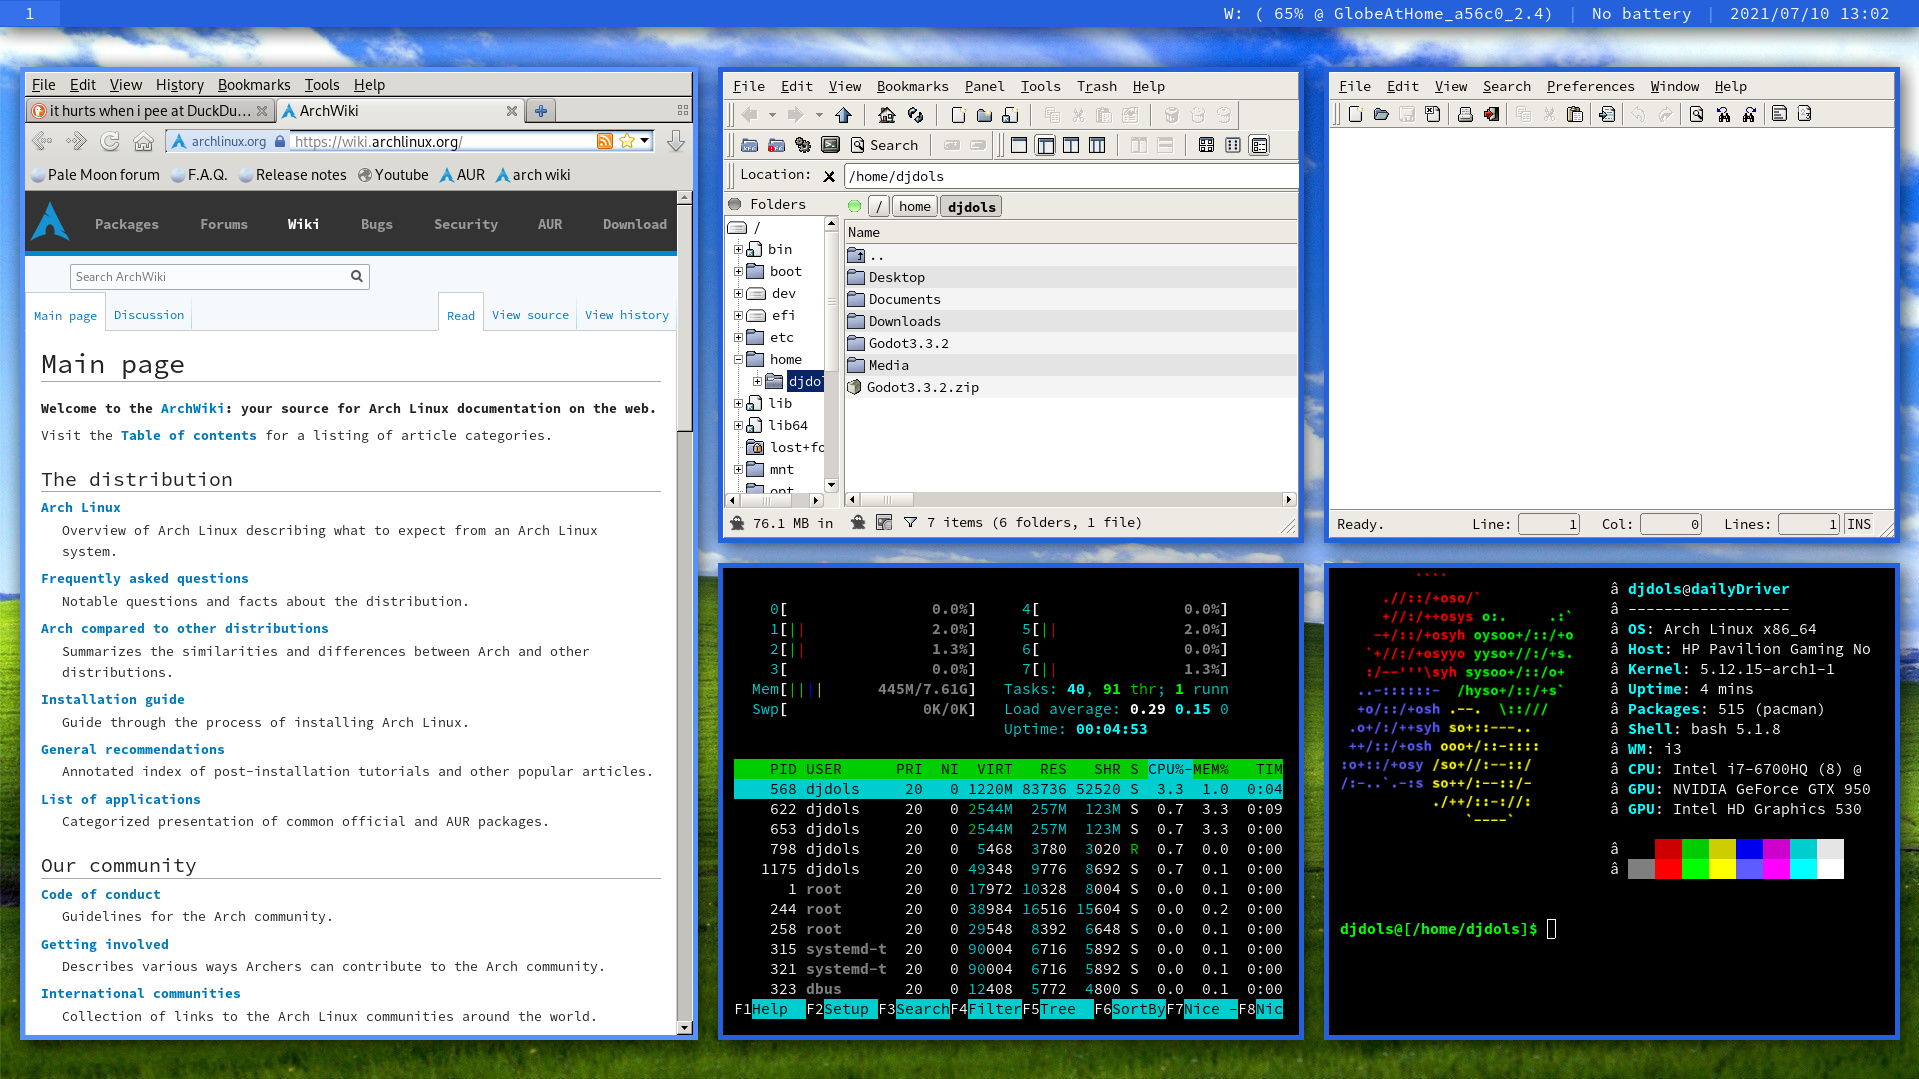1919x1079 pixels.
Task: Switch to the 'it hurts when i pee' tab
Action: point(145,110)
